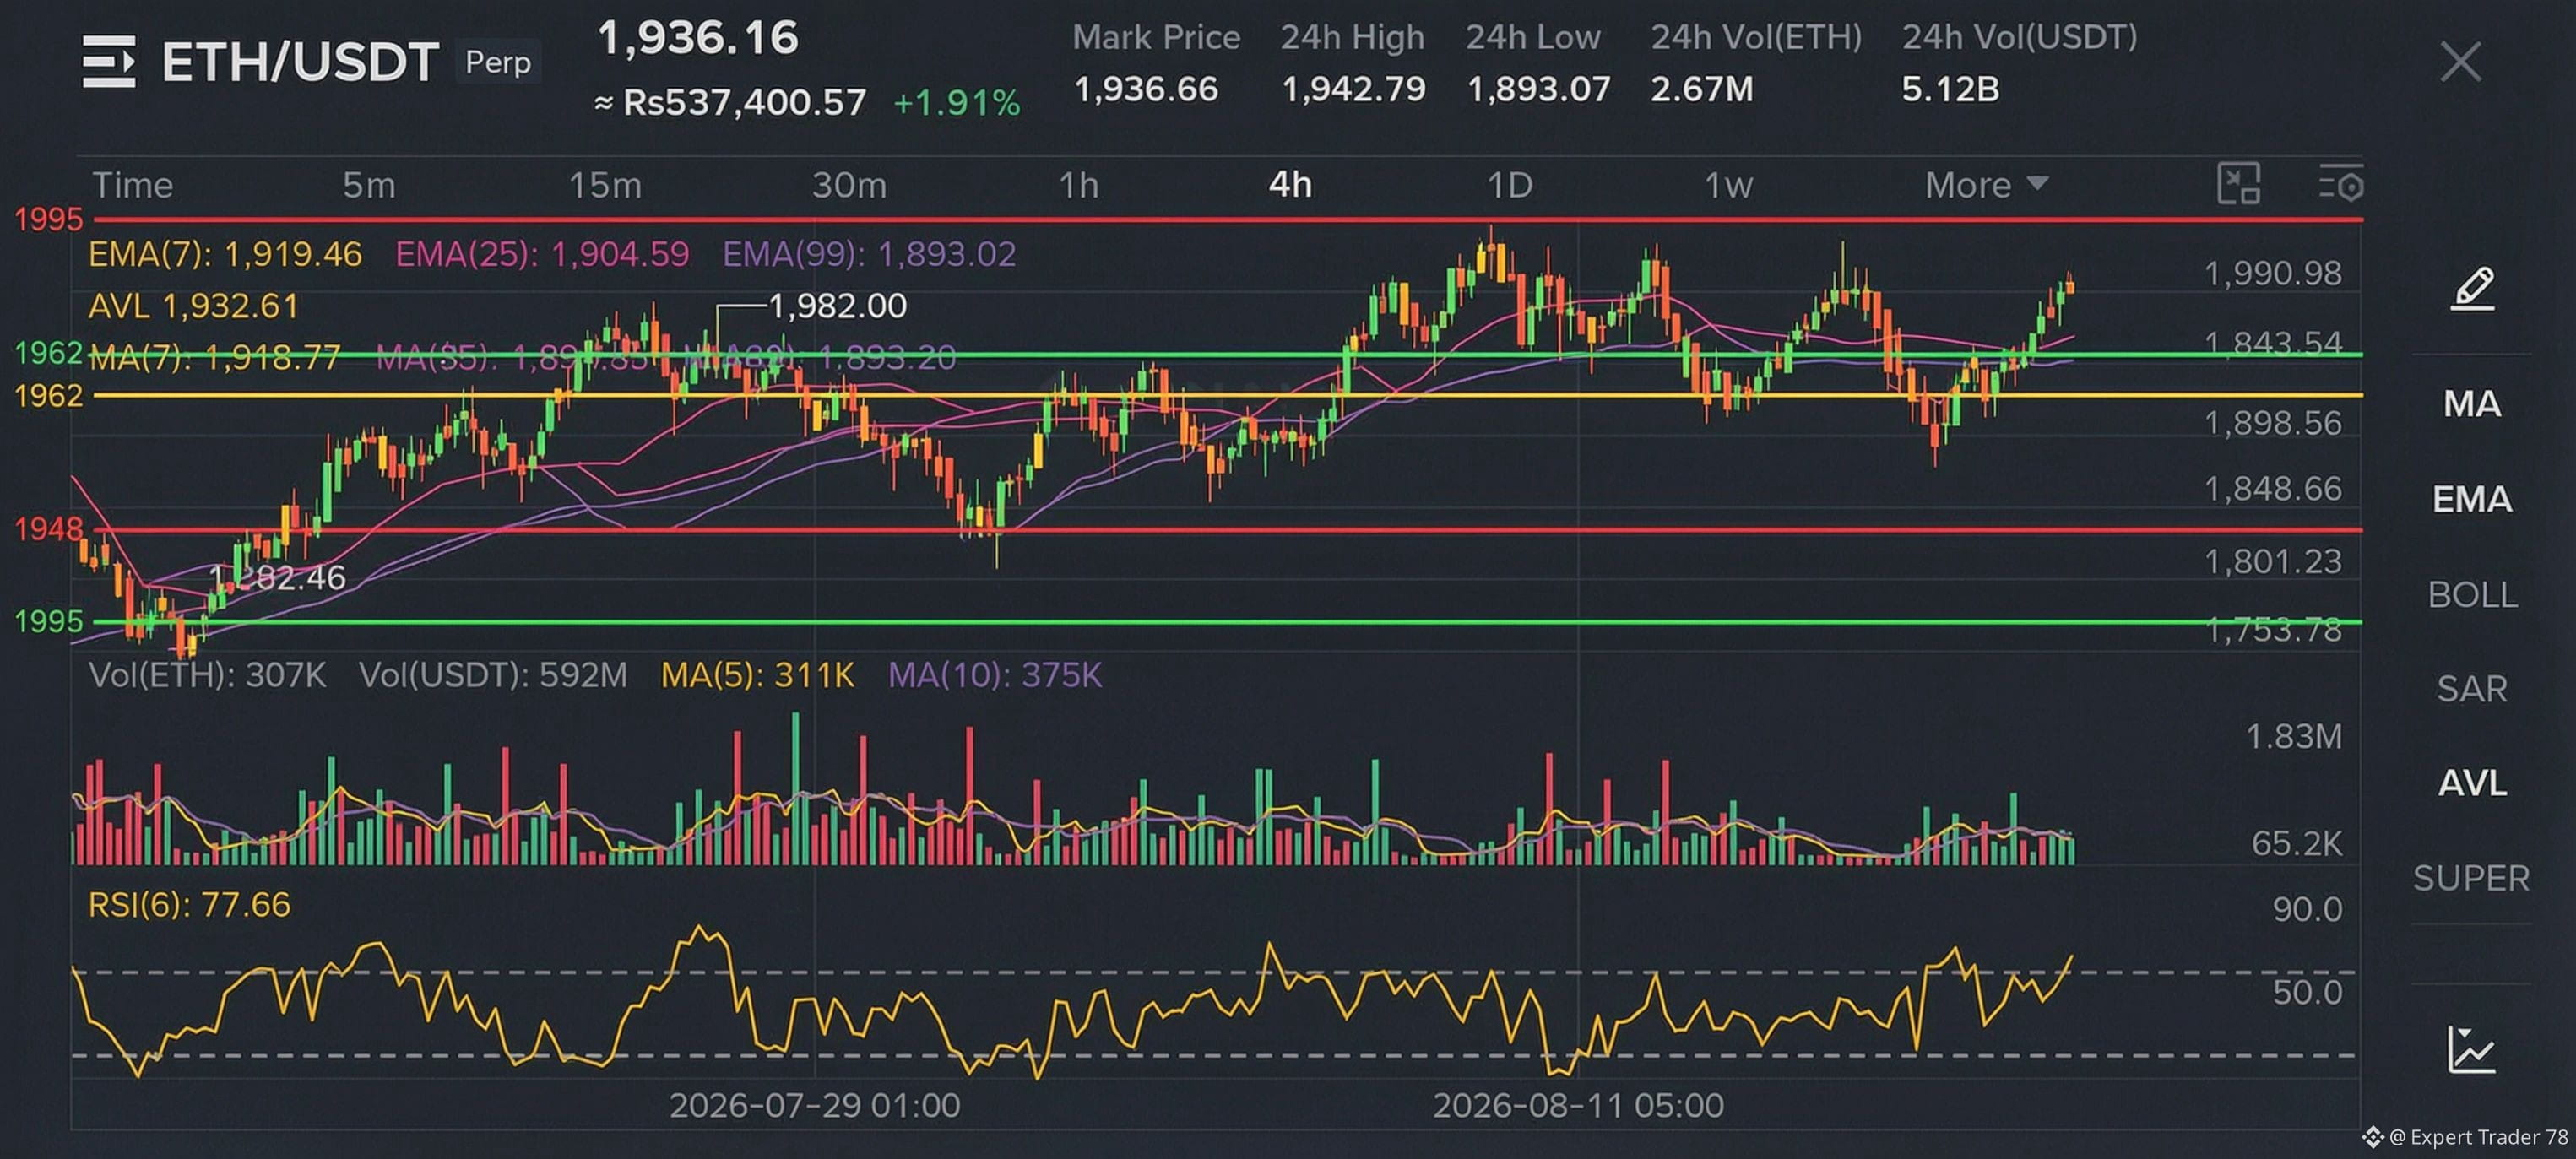The image size is (2576, 1159).
Task: Click the 24h Vol(ETH) value 2.67M
Action: (1702, 89)
